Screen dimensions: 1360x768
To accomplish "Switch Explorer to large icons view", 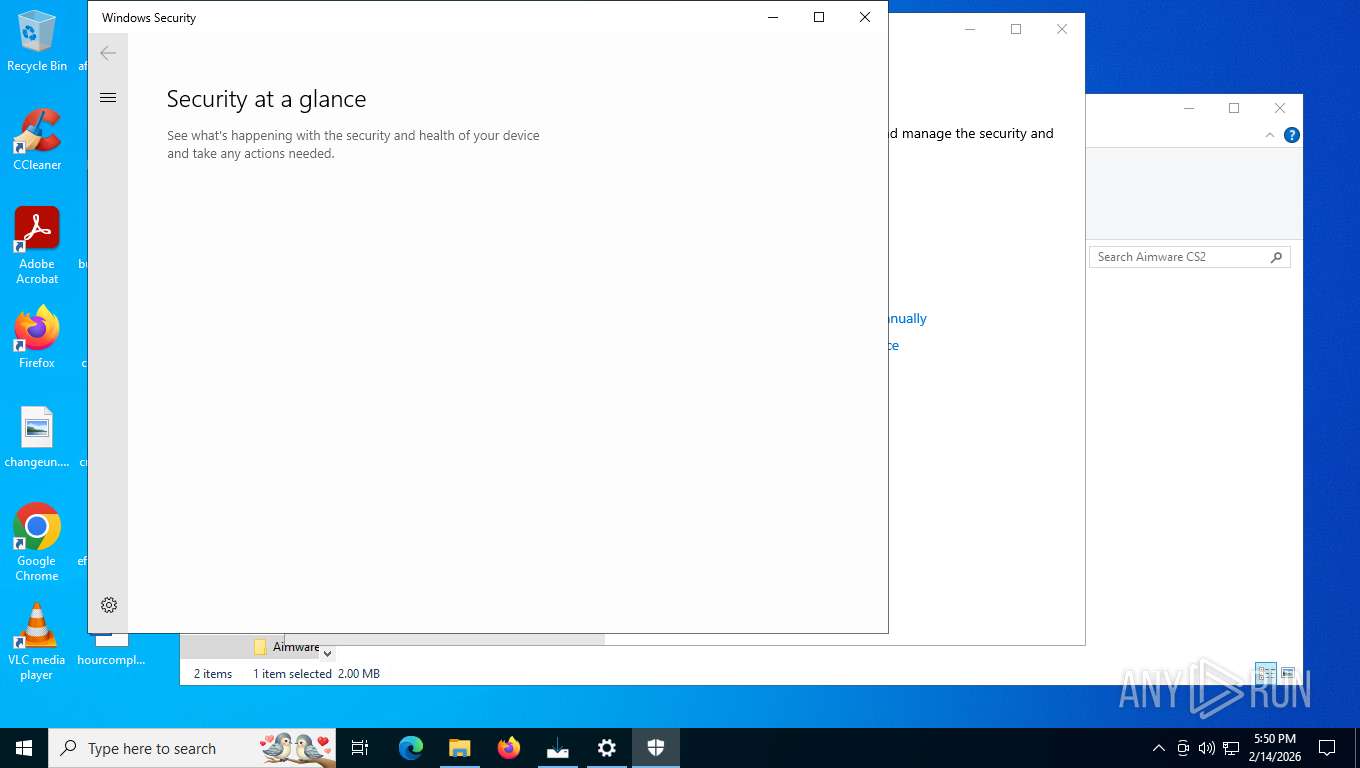I will pyautogui.click(x=1288, y=673).
